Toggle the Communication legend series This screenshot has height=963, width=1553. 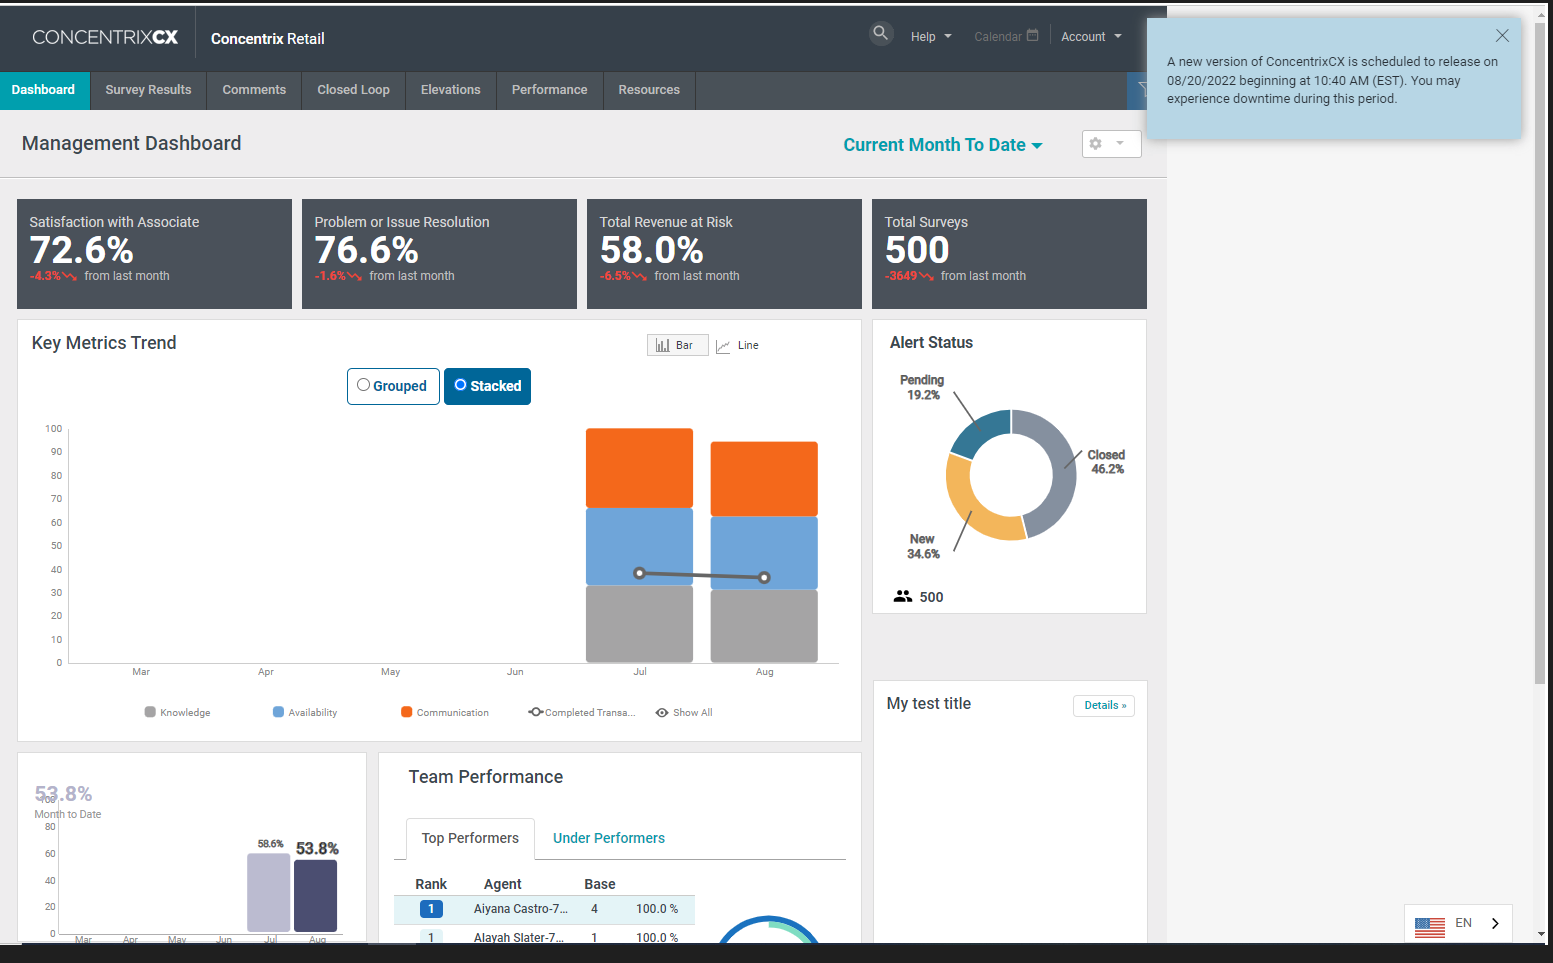[445, 712]
